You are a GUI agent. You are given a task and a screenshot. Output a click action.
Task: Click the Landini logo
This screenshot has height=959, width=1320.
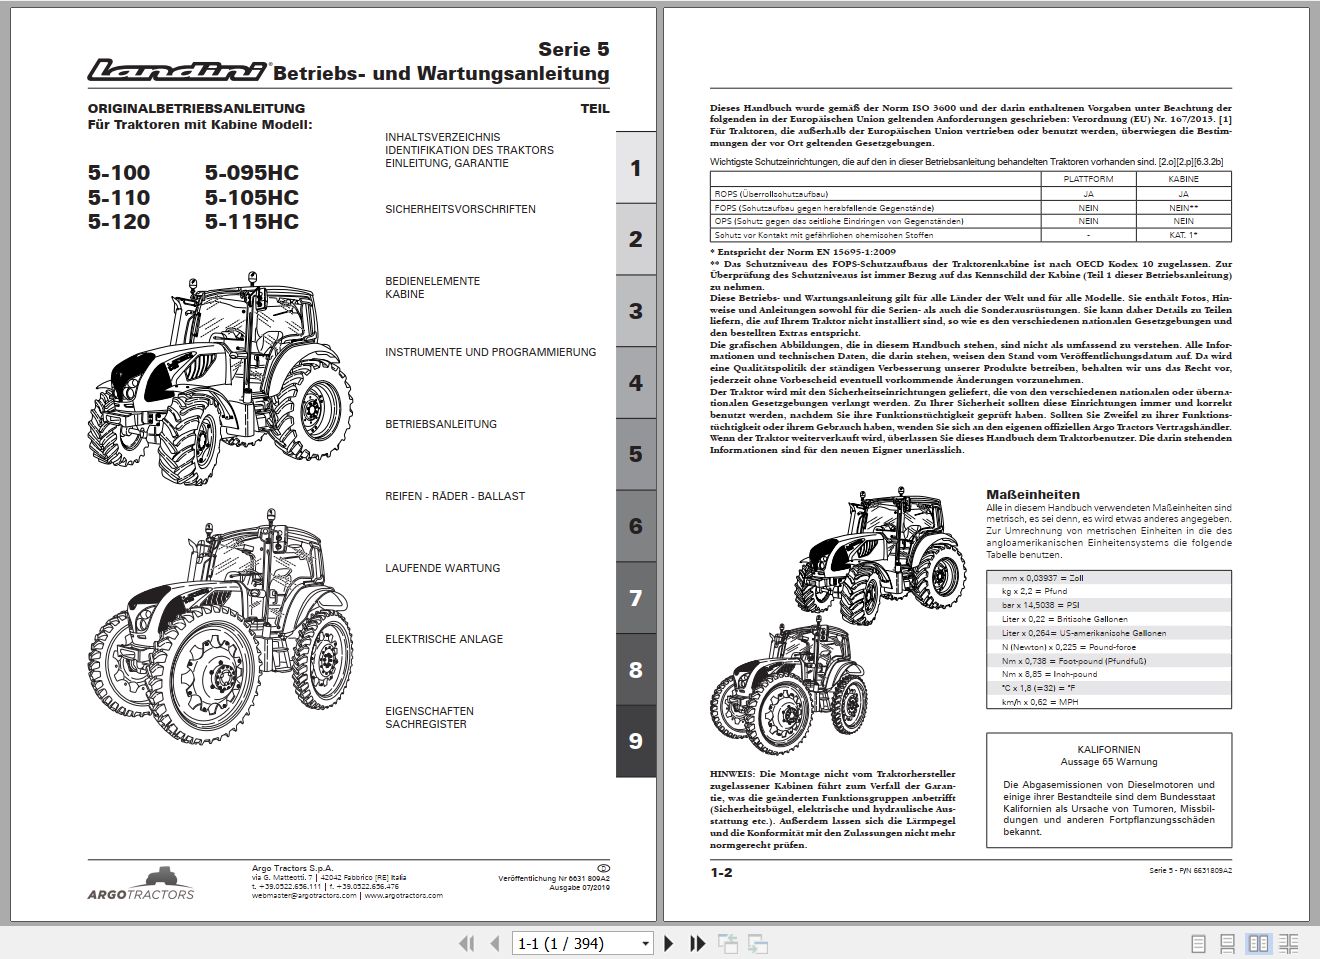click(177, 70)
